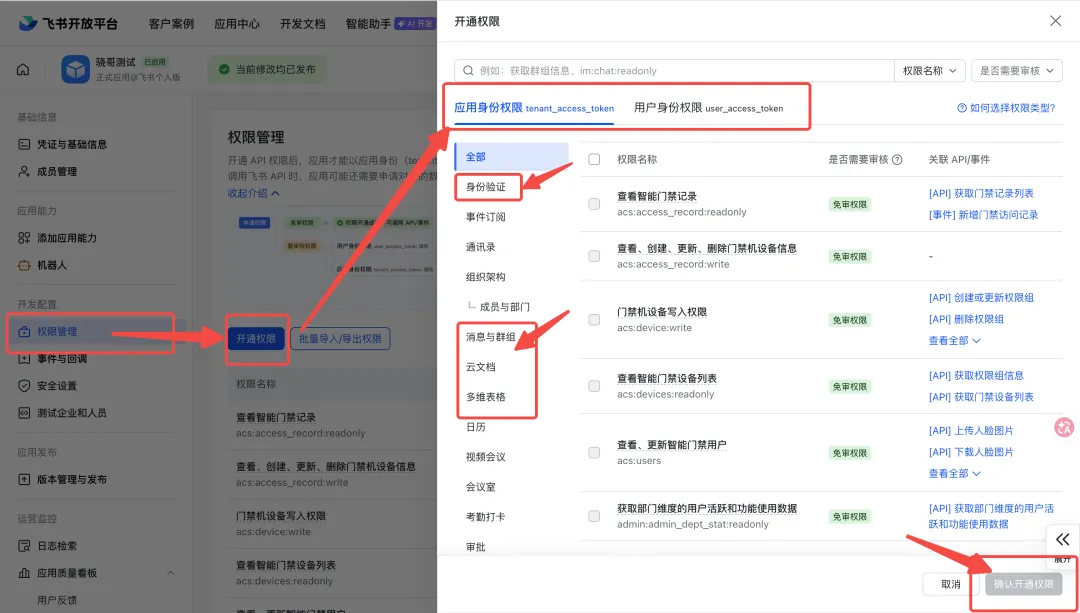
Task: Check the 查看、更新智能门禁用户 row
Action: [594, 453]
